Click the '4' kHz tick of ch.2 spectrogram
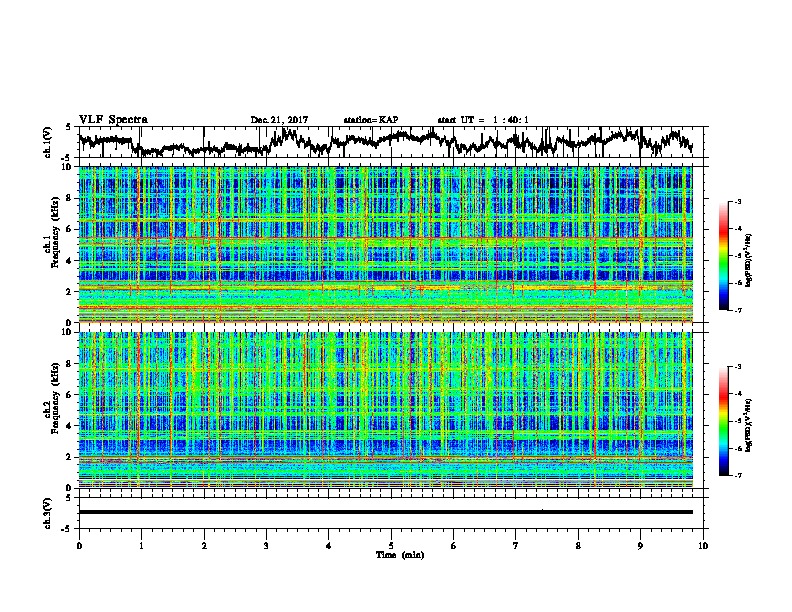The height and width of the screenshot is (612, 792). (70, 426)
